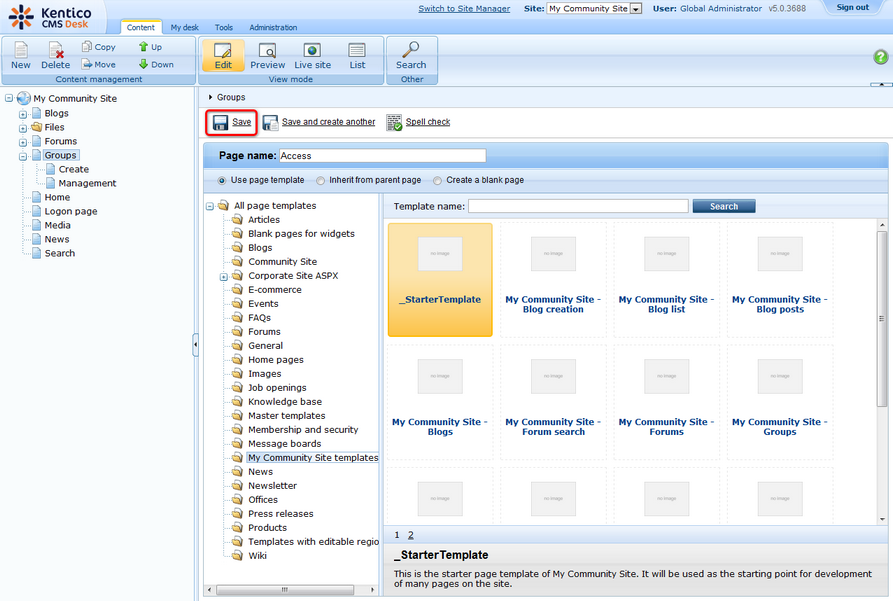Click the Spell check icon

(394, 122)
